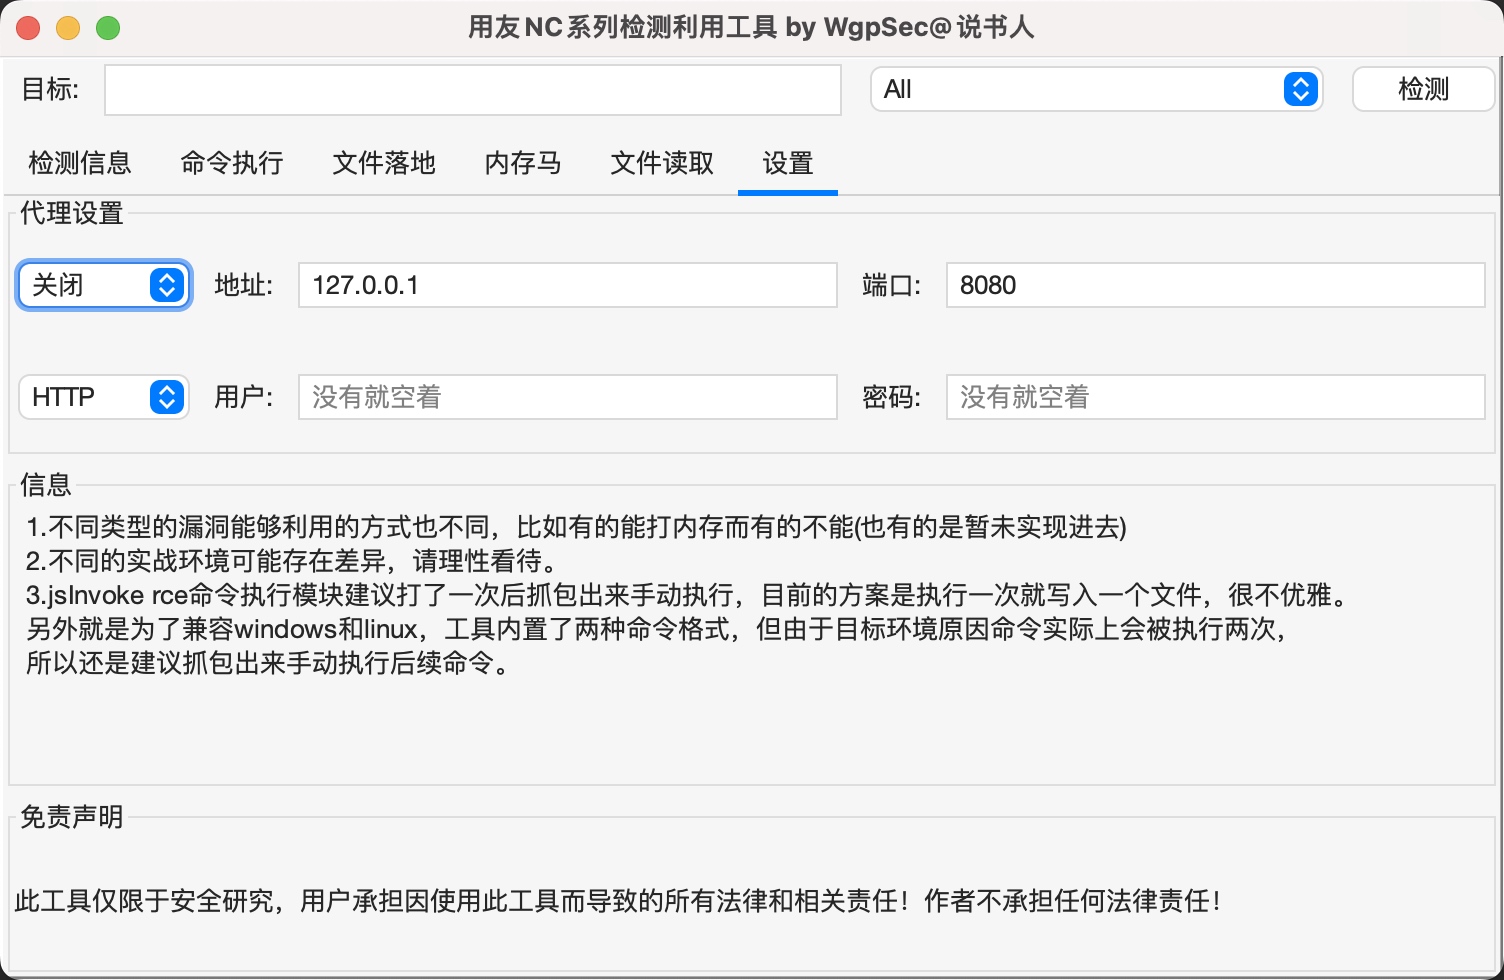
Task: Select the 设置 tab
Action: [x=787, y=163]
